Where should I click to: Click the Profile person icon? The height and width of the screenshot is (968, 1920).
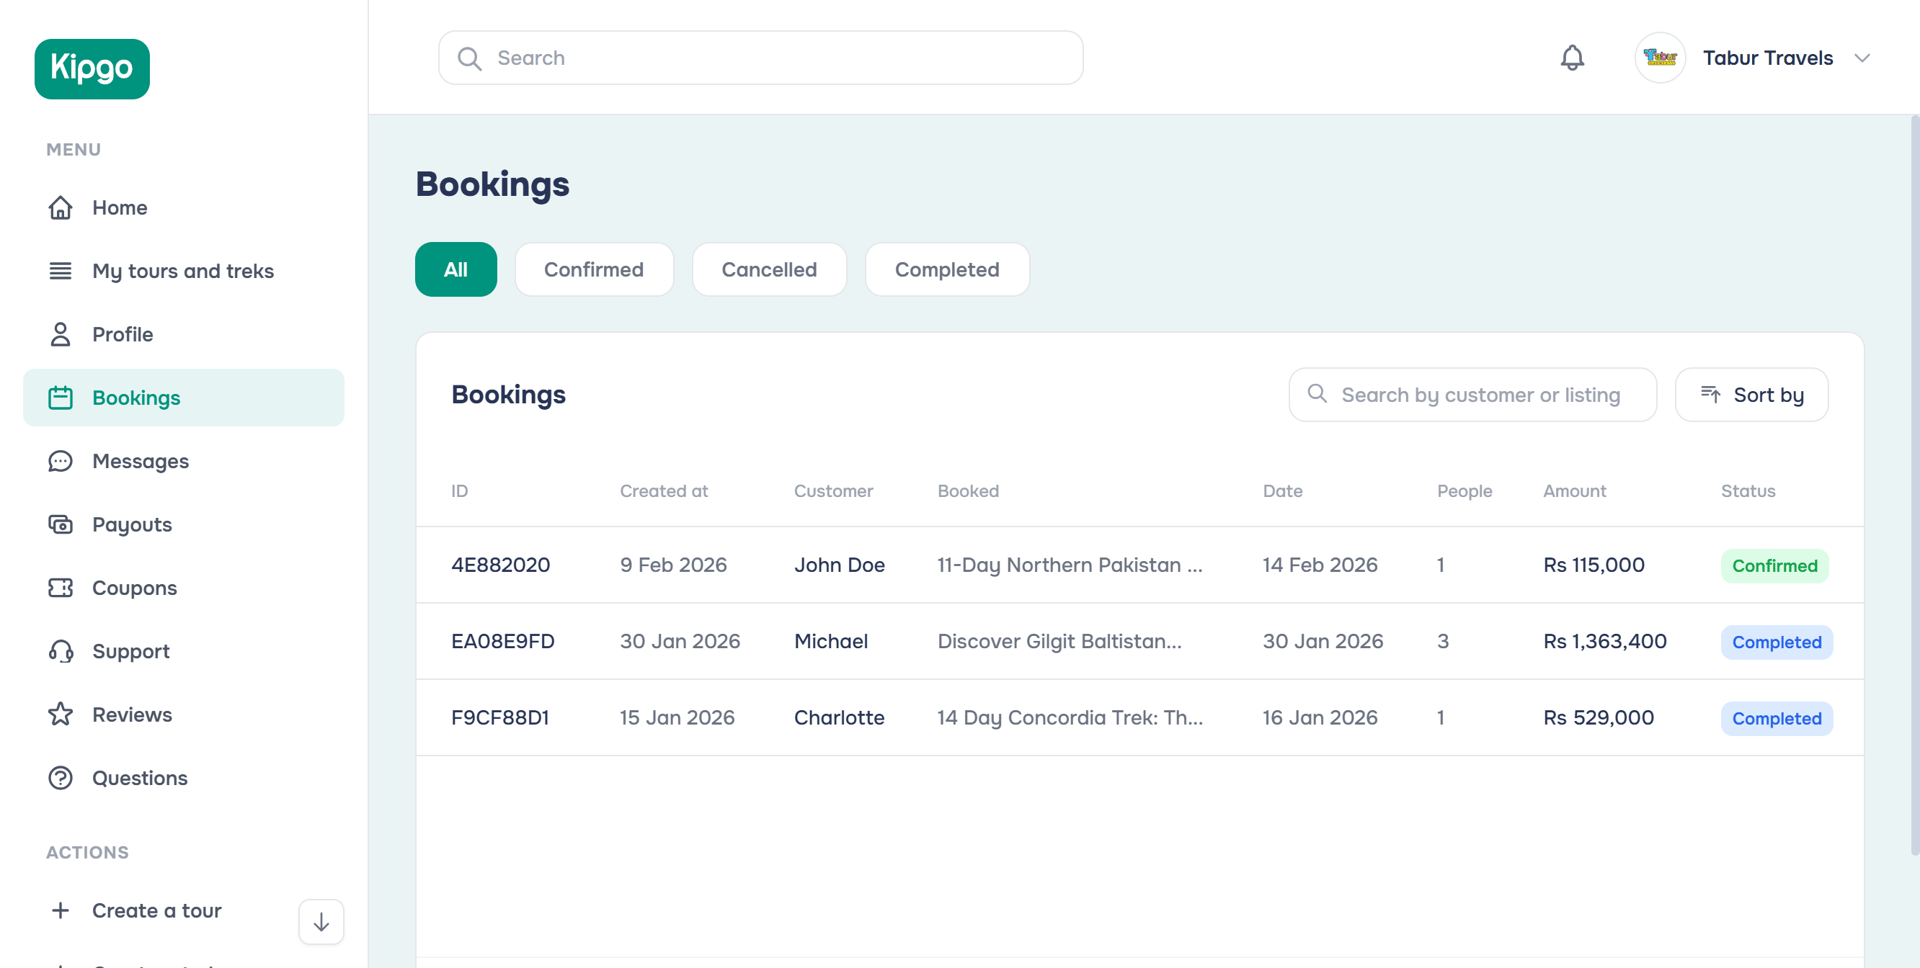[x=61, y=334]
